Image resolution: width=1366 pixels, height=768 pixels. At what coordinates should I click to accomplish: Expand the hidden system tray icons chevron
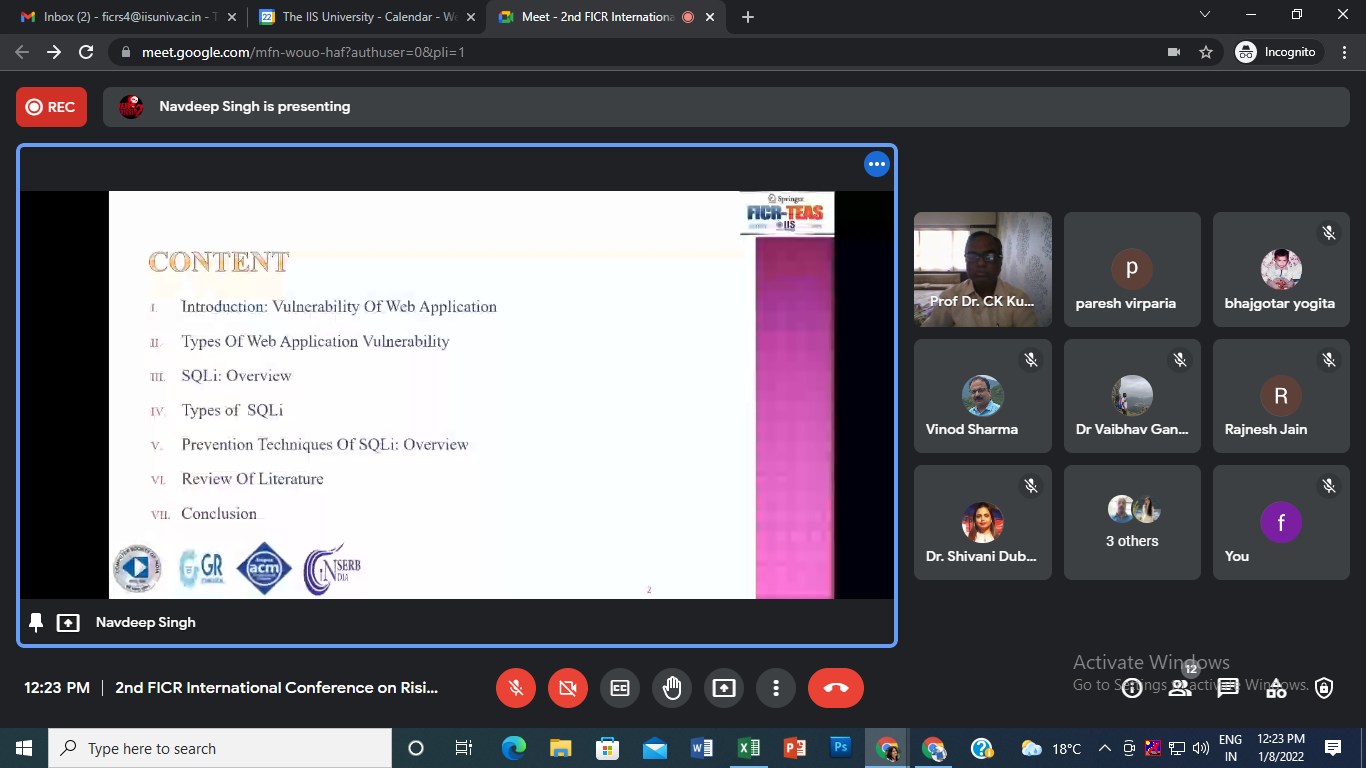pyautogui.click(x=1105, y=748)
